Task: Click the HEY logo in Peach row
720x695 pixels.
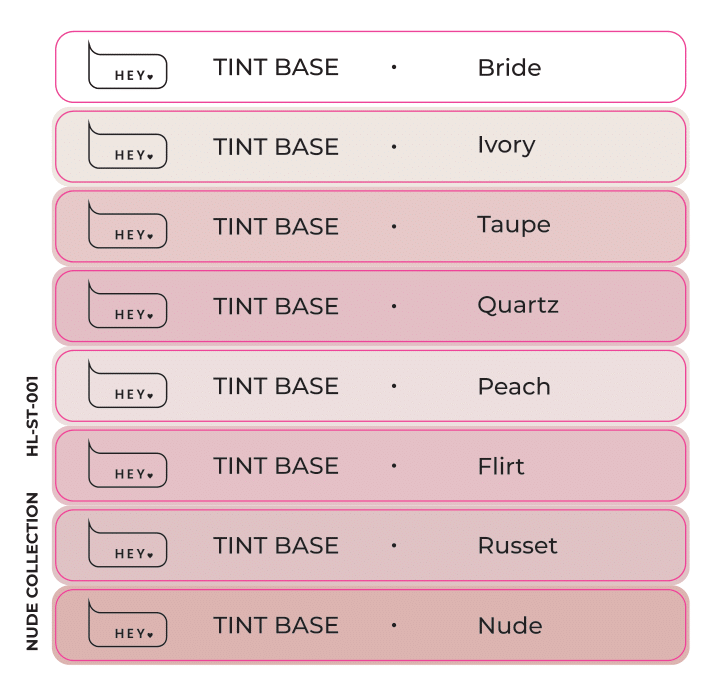Action: pos(128,384)
